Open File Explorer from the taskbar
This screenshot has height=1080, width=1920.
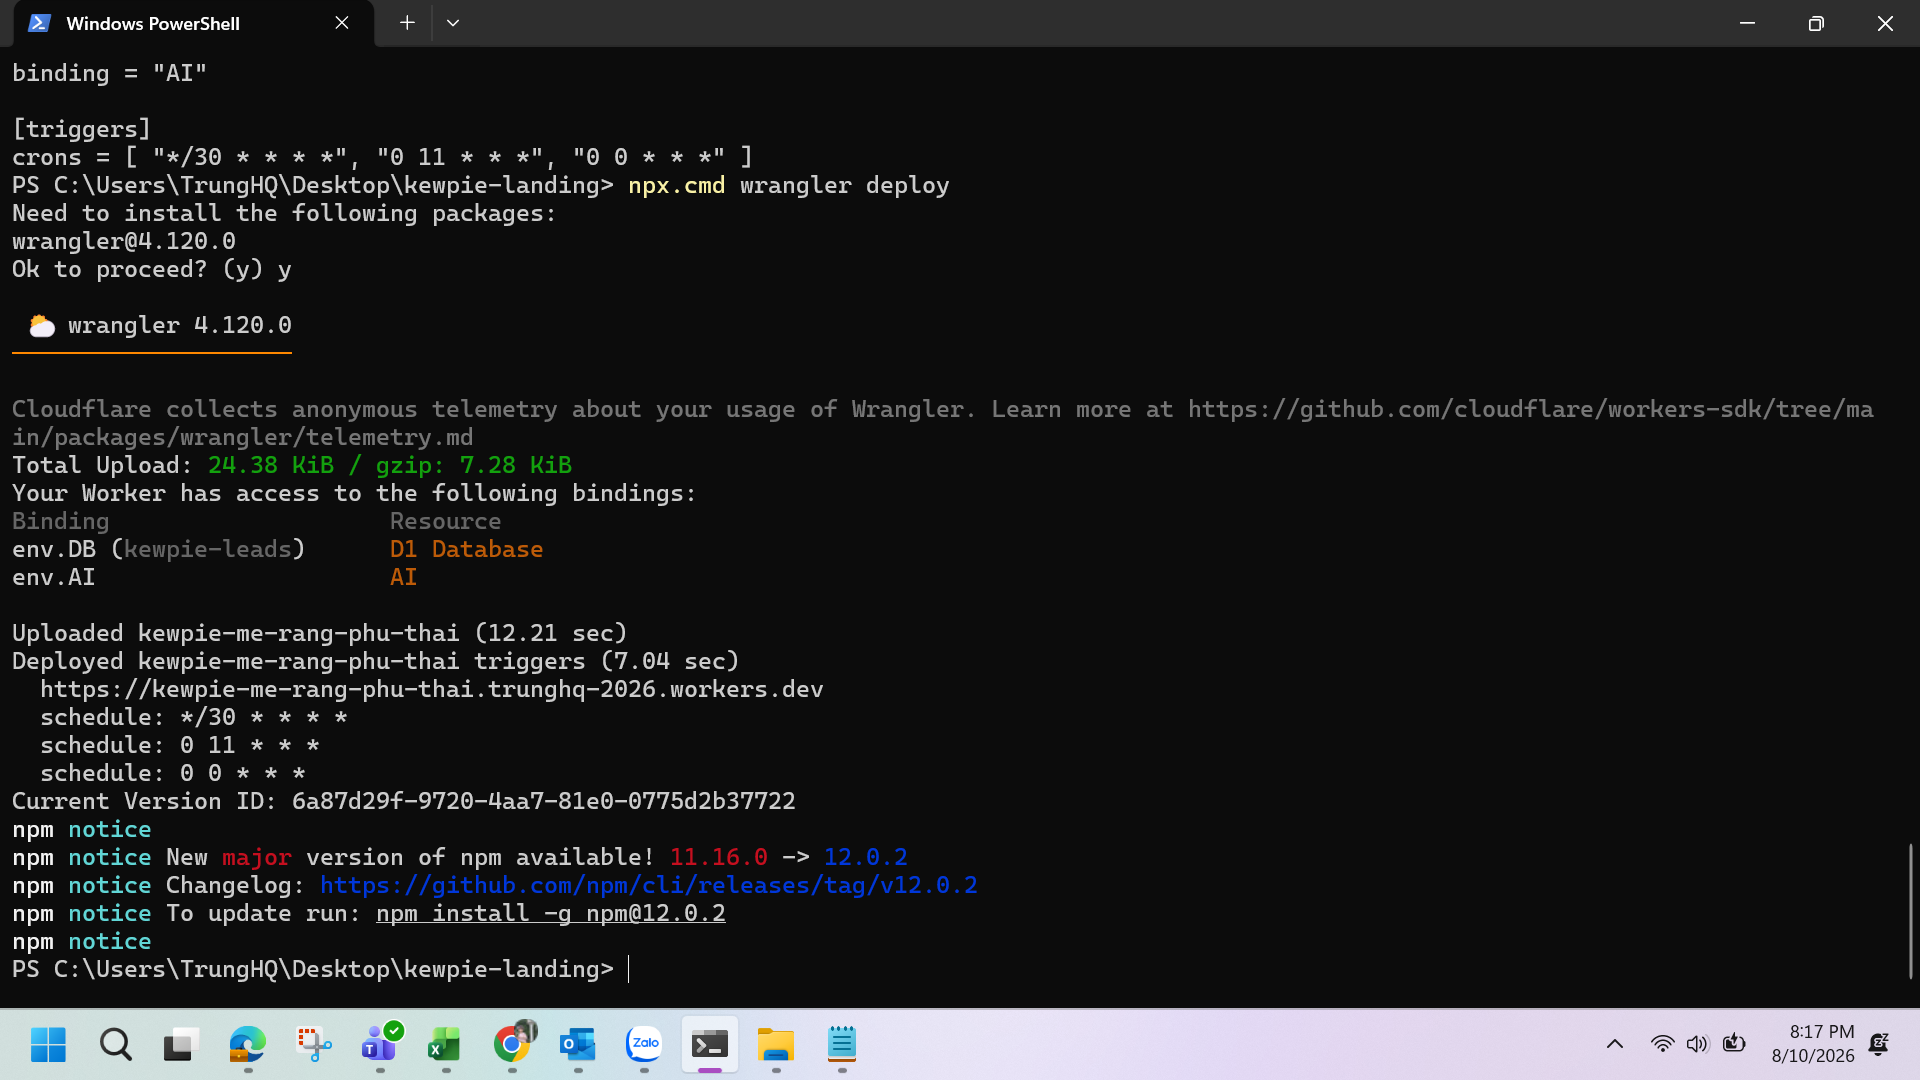point(776,1045)
